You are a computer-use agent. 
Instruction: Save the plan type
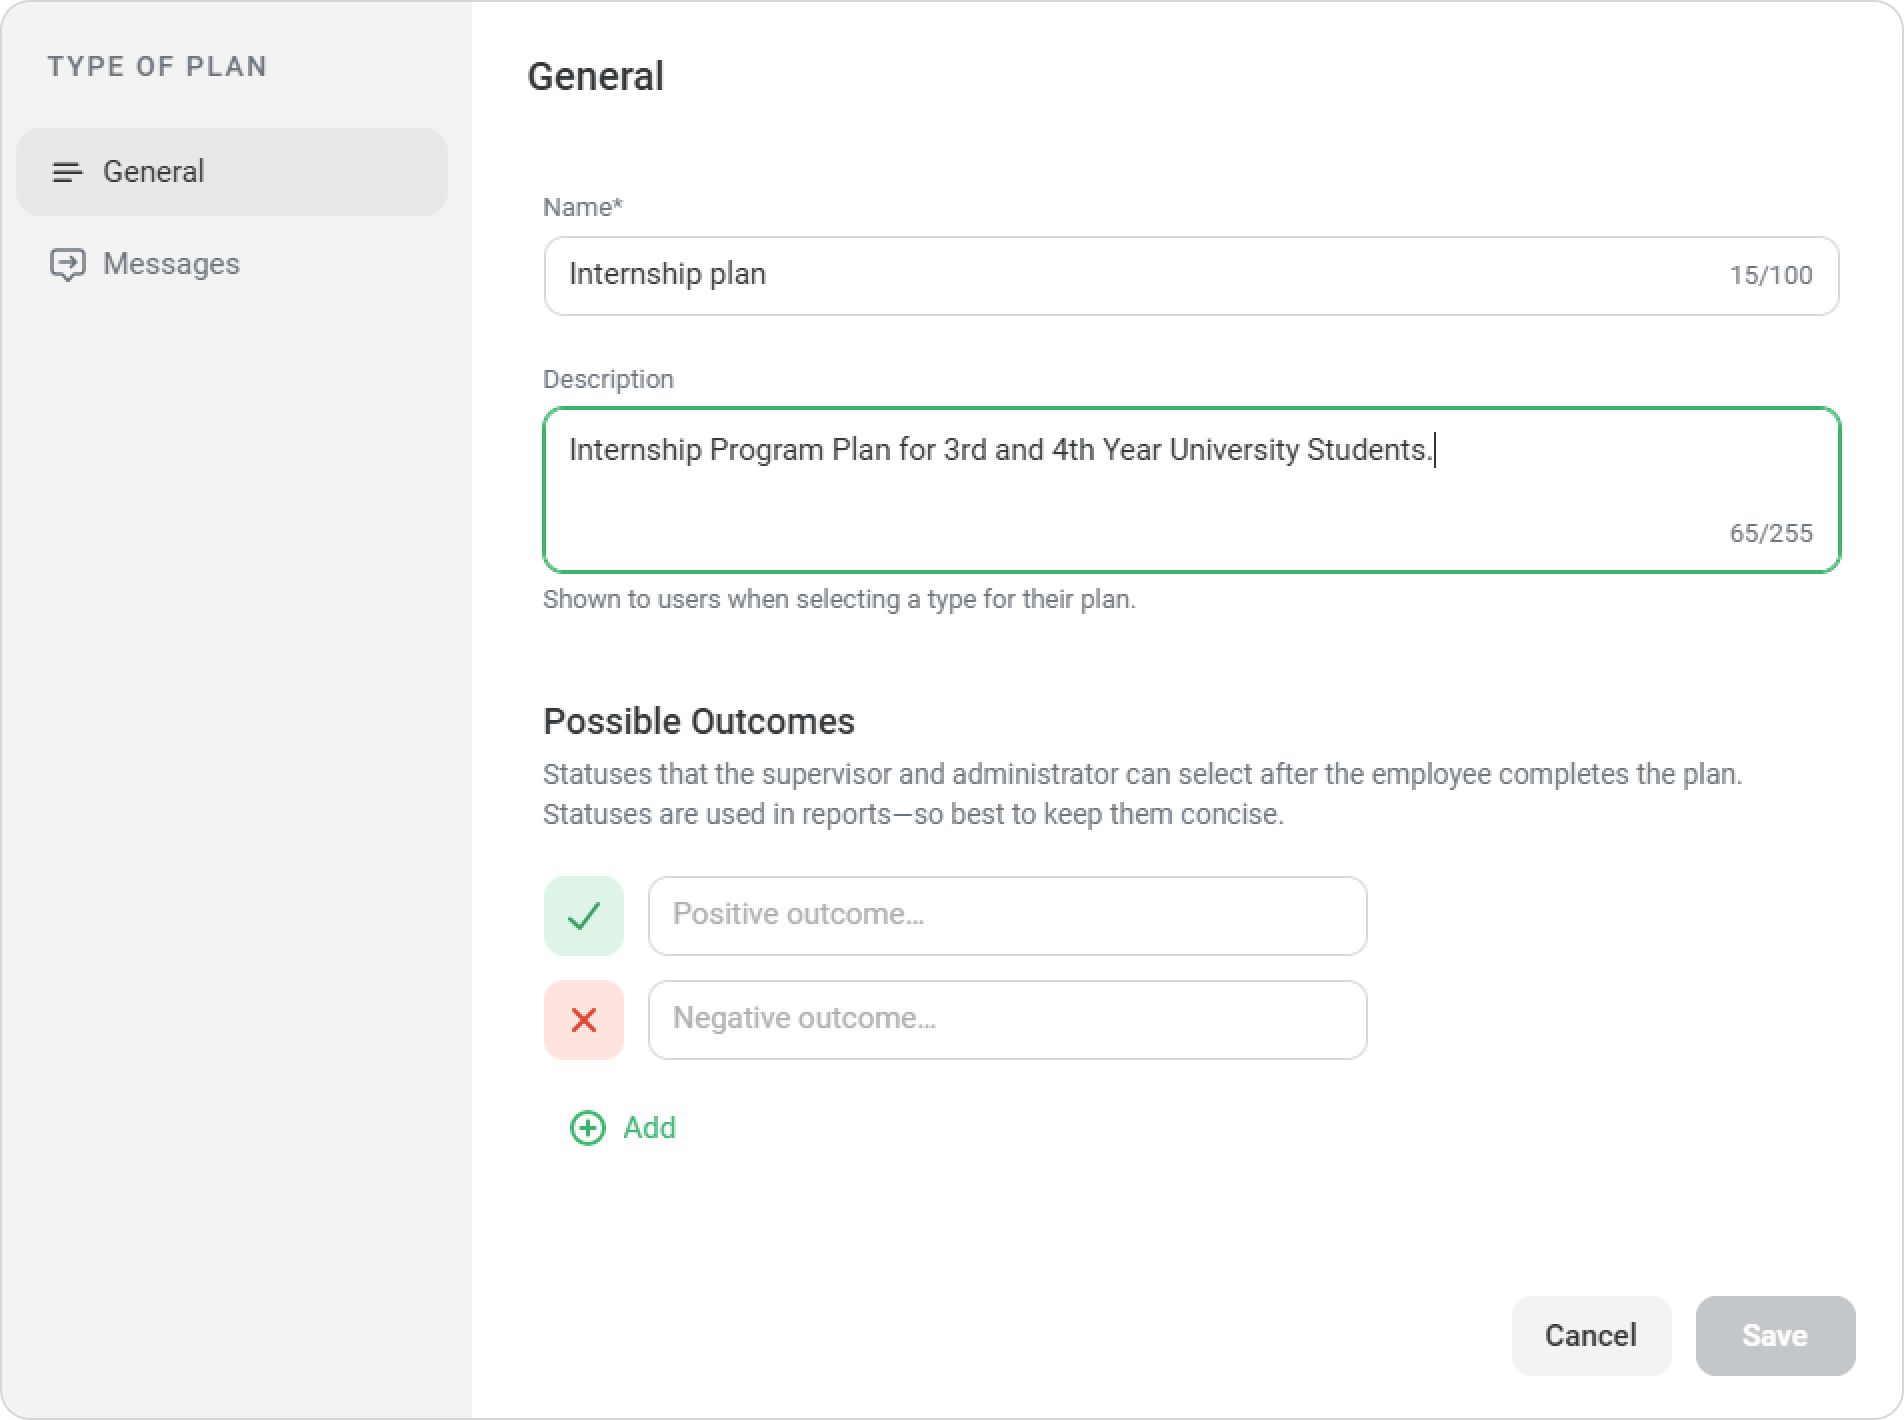1775,1336
